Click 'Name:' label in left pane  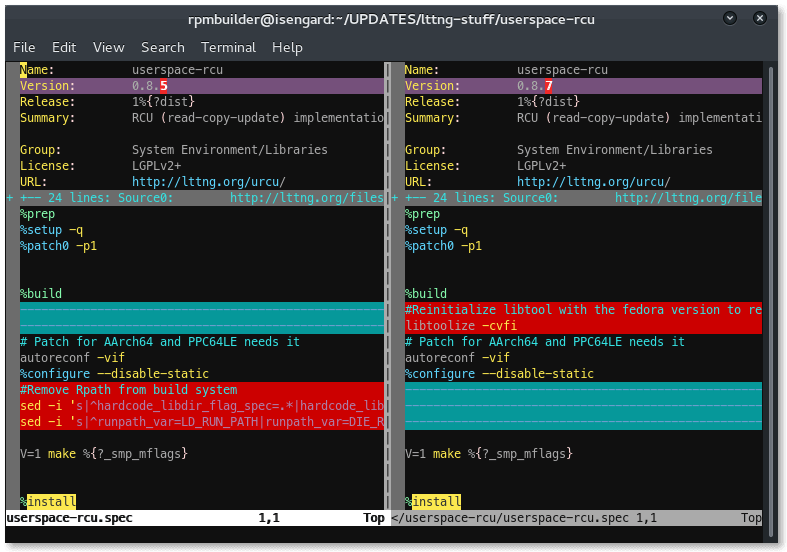37,70
